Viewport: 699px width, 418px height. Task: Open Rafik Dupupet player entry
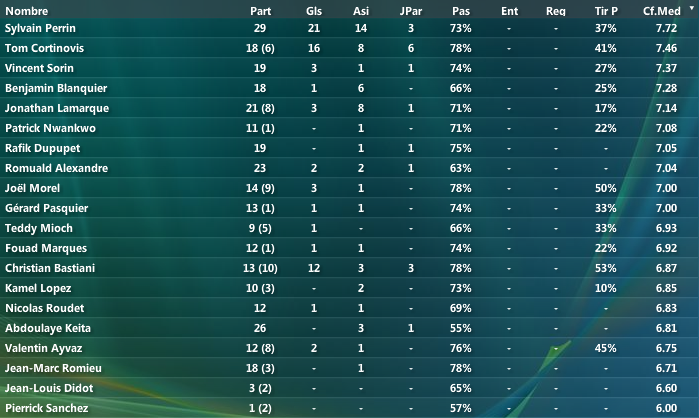click(42, 148)
